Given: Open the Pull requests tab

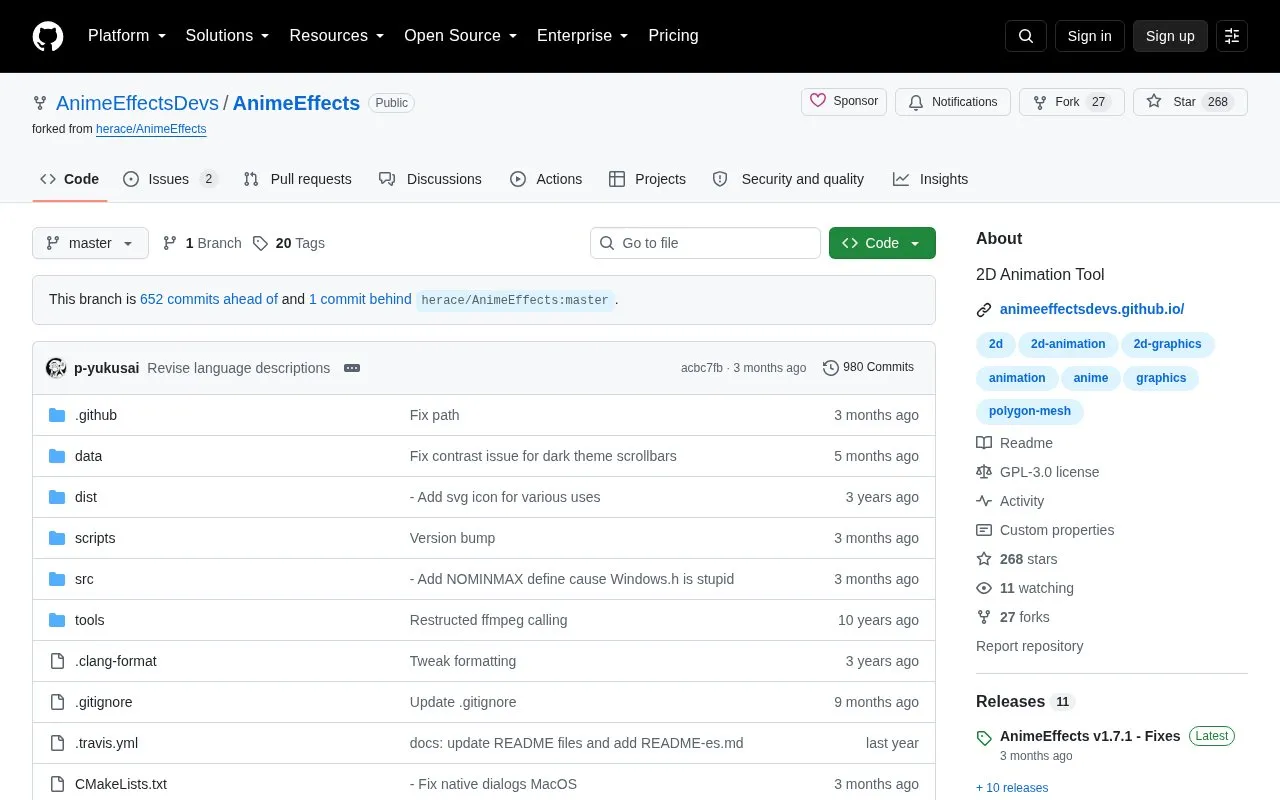Looking at the screenshot, I should coord(298,179).
